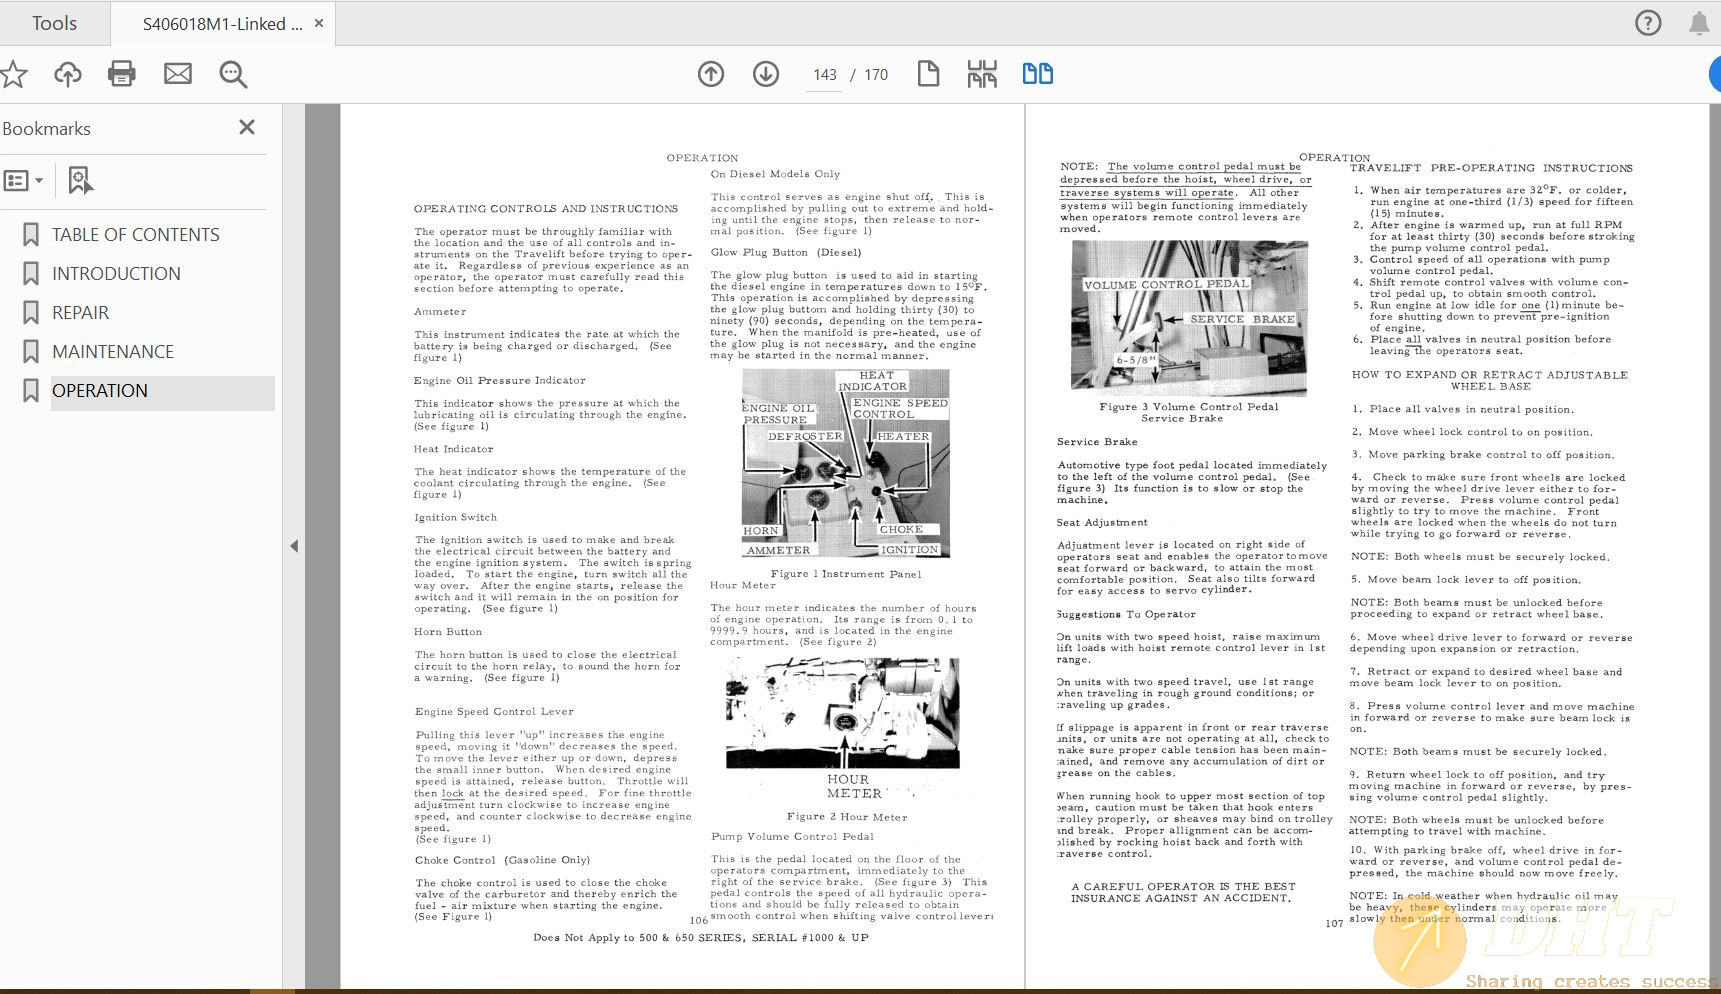Click the upload to cloud icon
This screenshot has height=994, width=1721.
point(68,74)
